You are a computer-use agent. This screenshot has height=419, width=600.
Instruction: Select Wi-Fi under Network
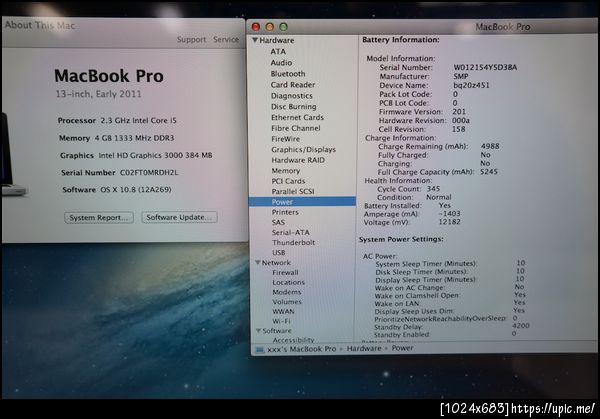click(x=281, y=321)
